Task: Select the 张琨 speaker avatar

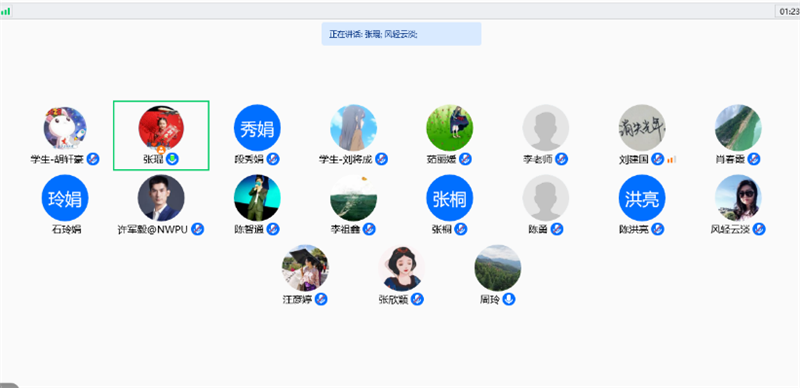Action: [161, 128]
